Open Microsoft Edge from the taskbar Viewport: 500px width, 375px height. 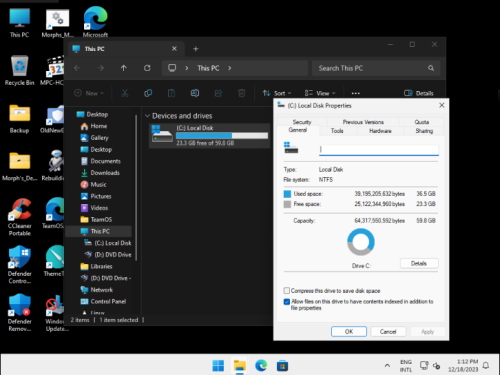pos(261,366)
